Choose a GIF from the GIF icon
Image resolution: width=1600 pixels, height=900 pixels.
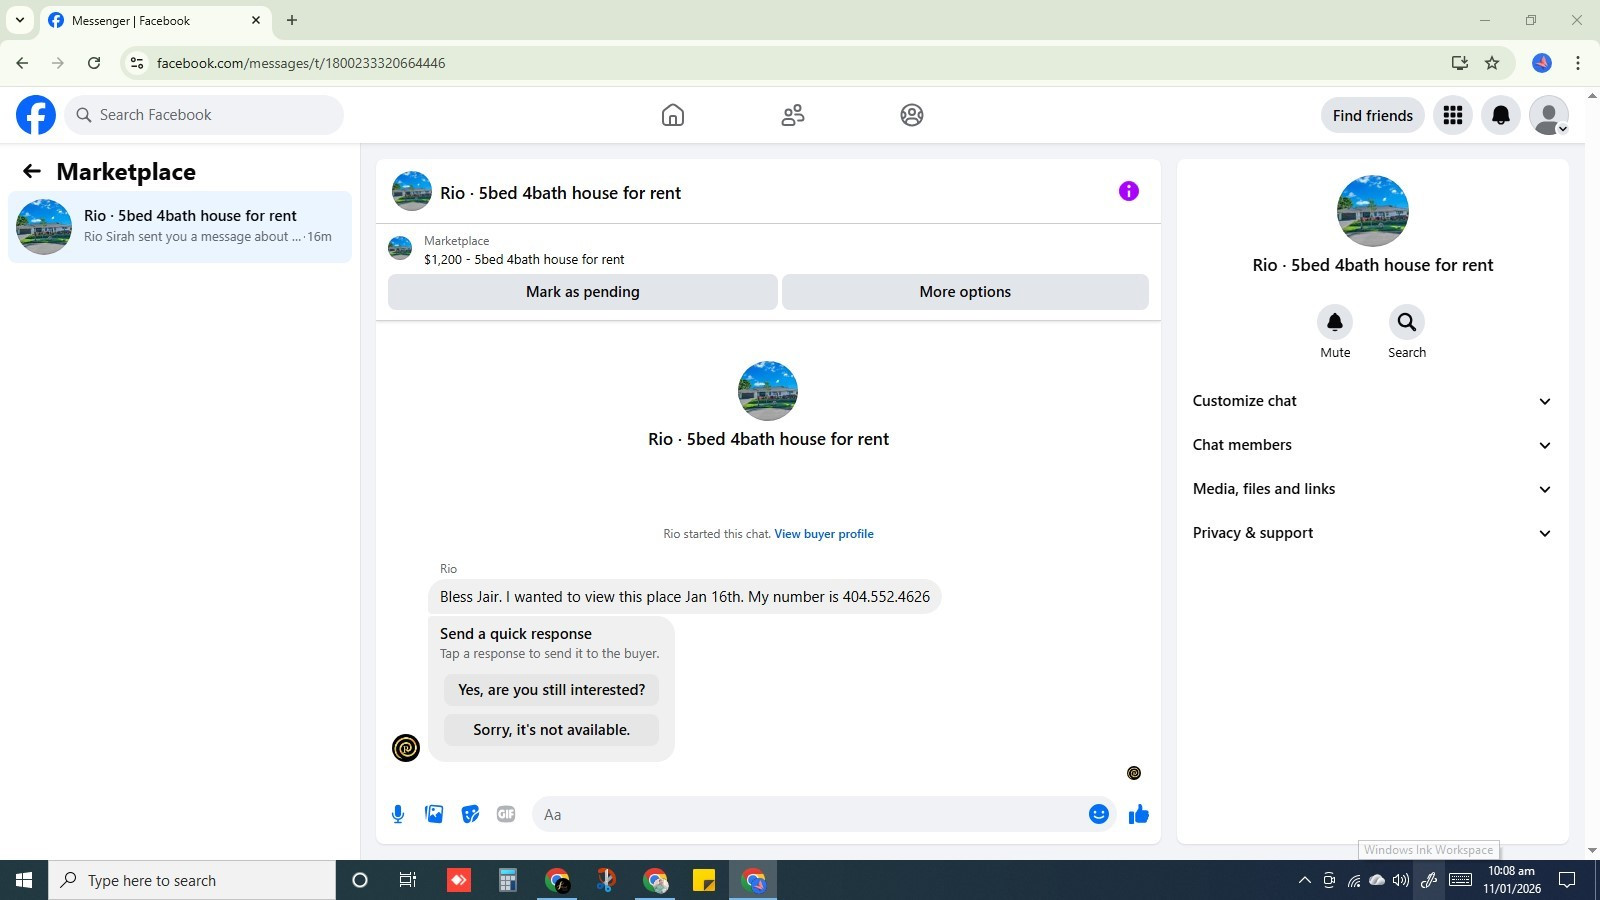tap(506, 814)
